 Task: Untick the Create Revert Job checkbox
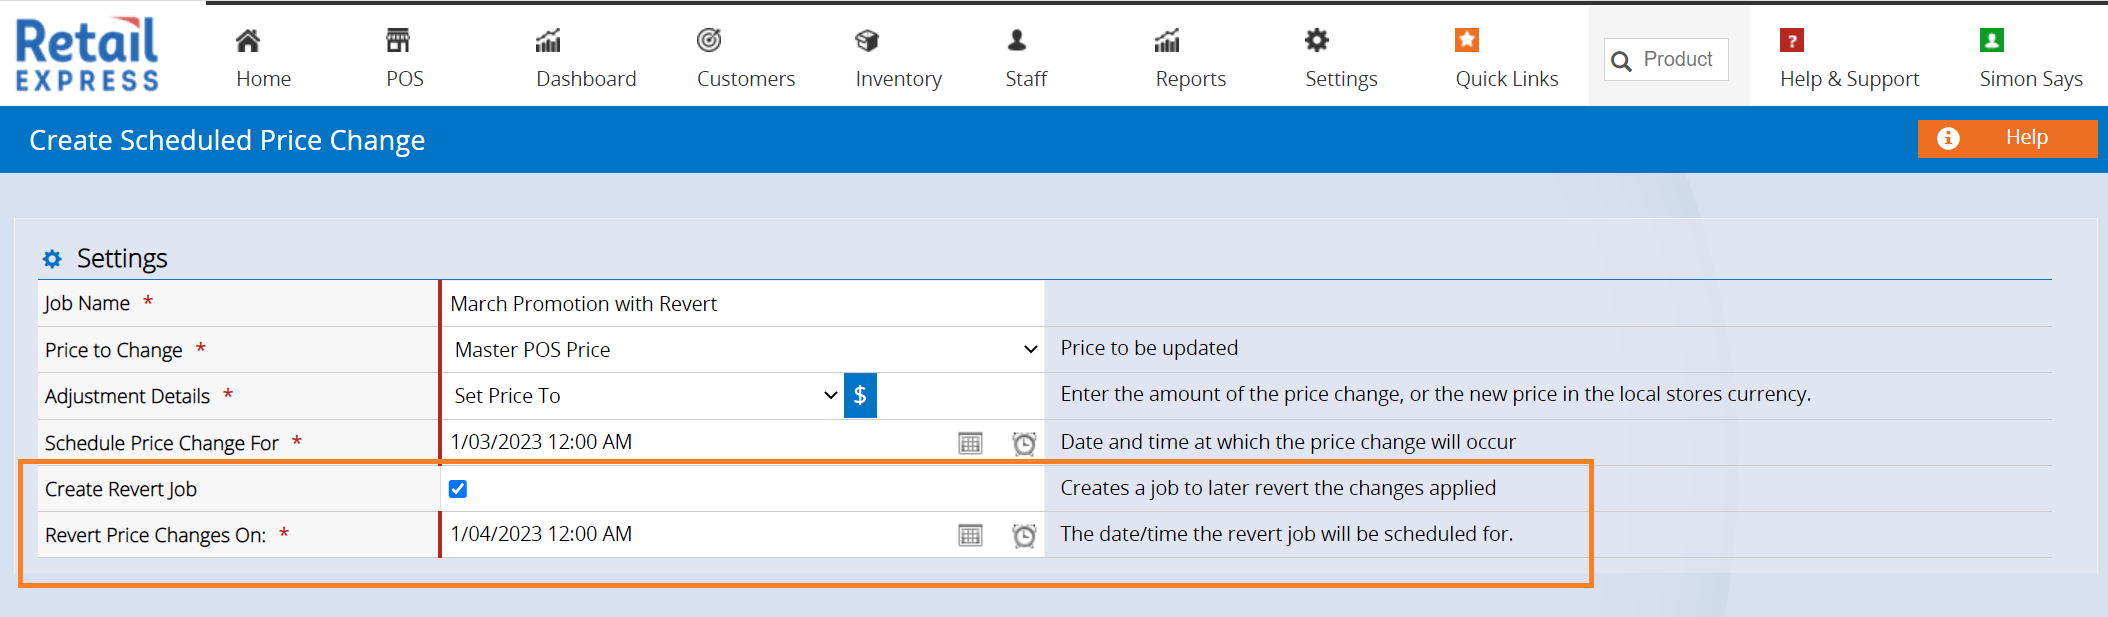point(458,489)
